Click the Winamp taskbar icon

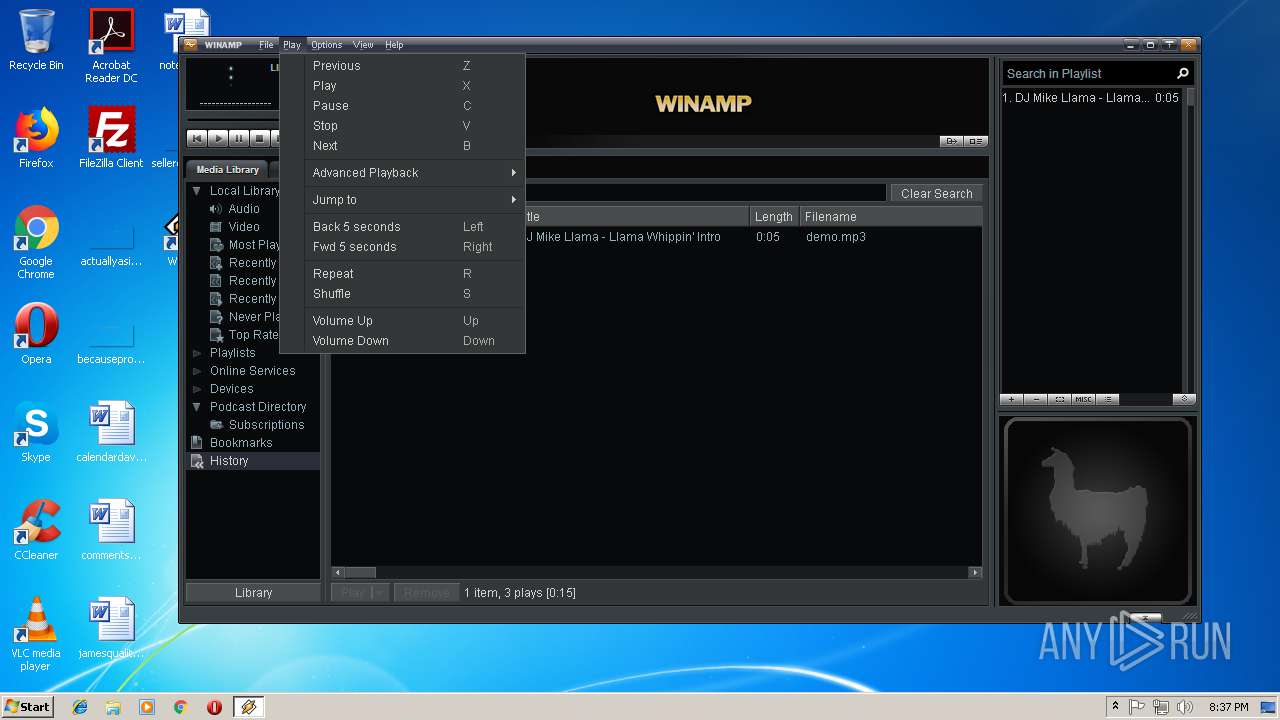(x=248, y=707)
